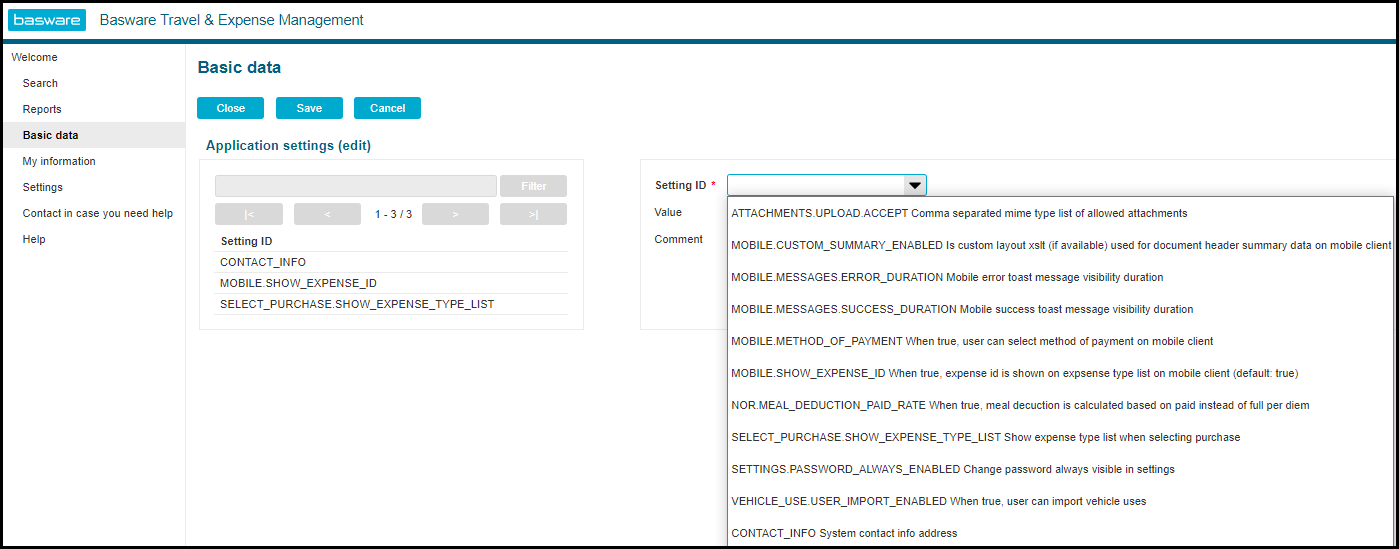The image size is (1399, 549).
Task: Collapse the Setting ID dropdown arrow
Action: (x=913, y=185)
